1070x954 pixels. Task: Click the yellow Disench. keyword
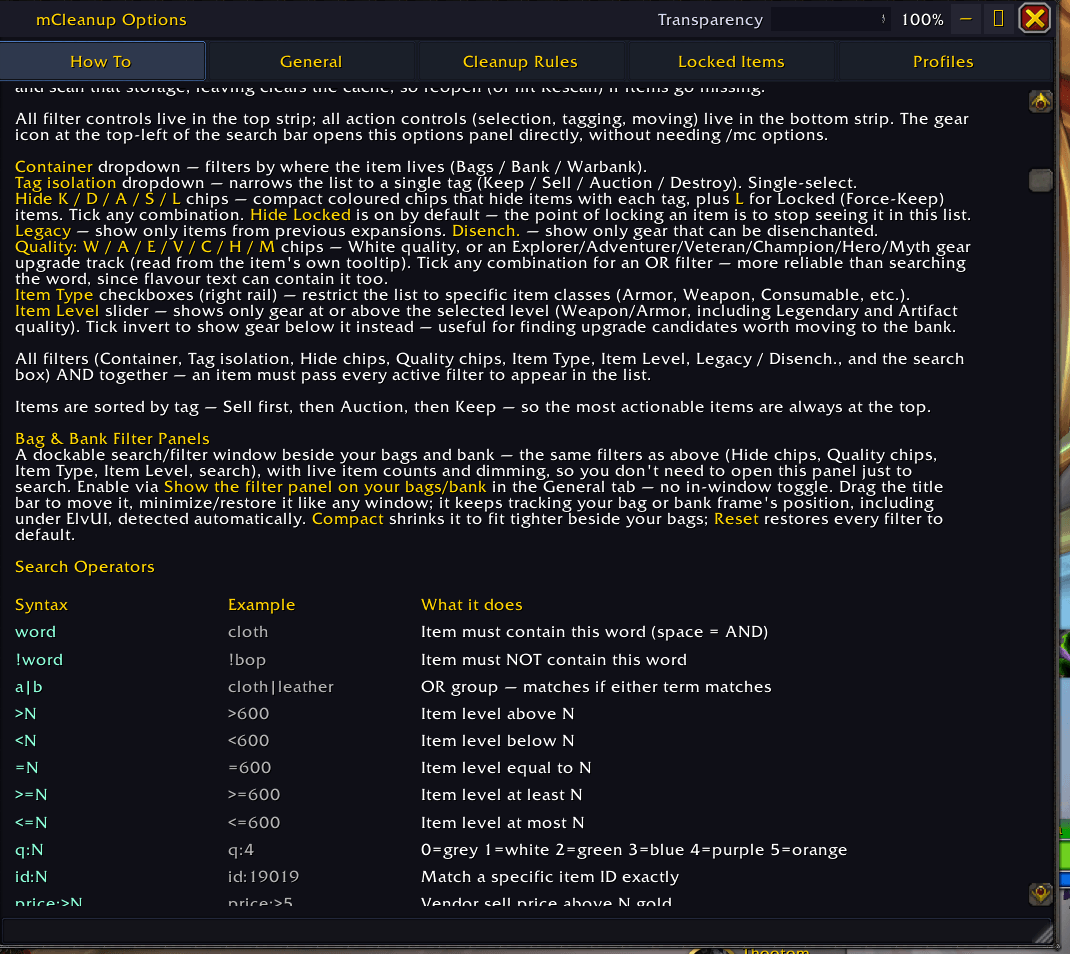pos(485,231)
